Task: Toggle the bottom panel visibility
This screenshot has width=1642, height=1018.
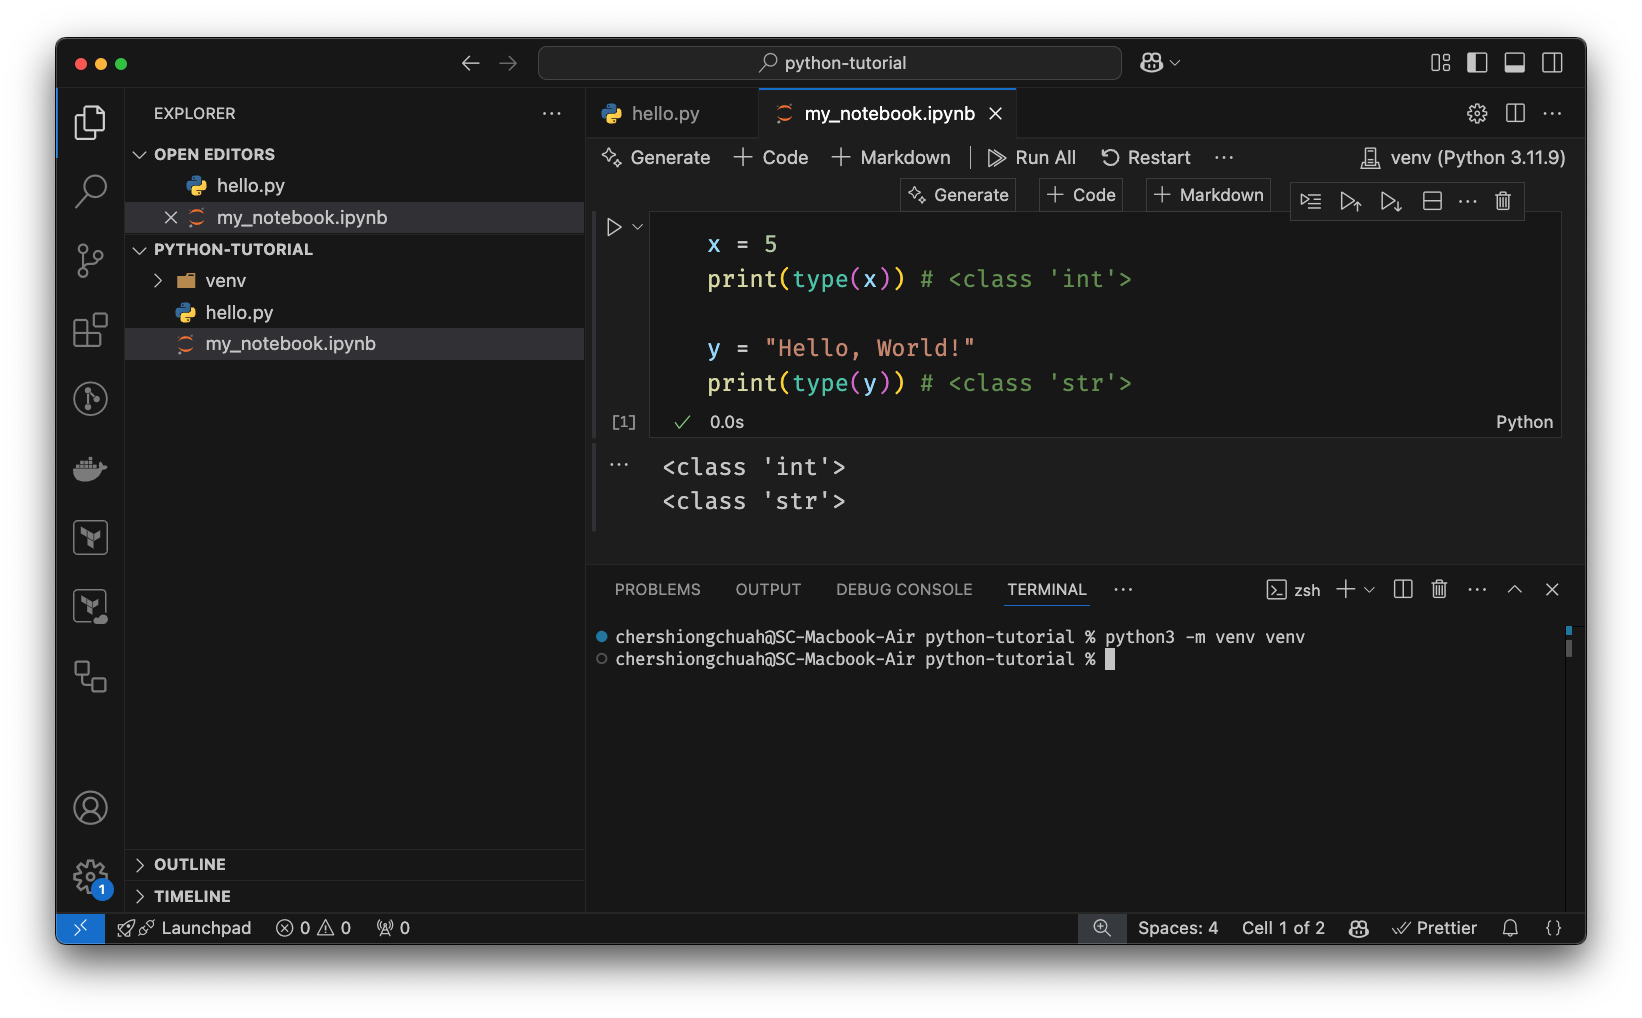Action: pyautogui.click(x=1515, y=63)
